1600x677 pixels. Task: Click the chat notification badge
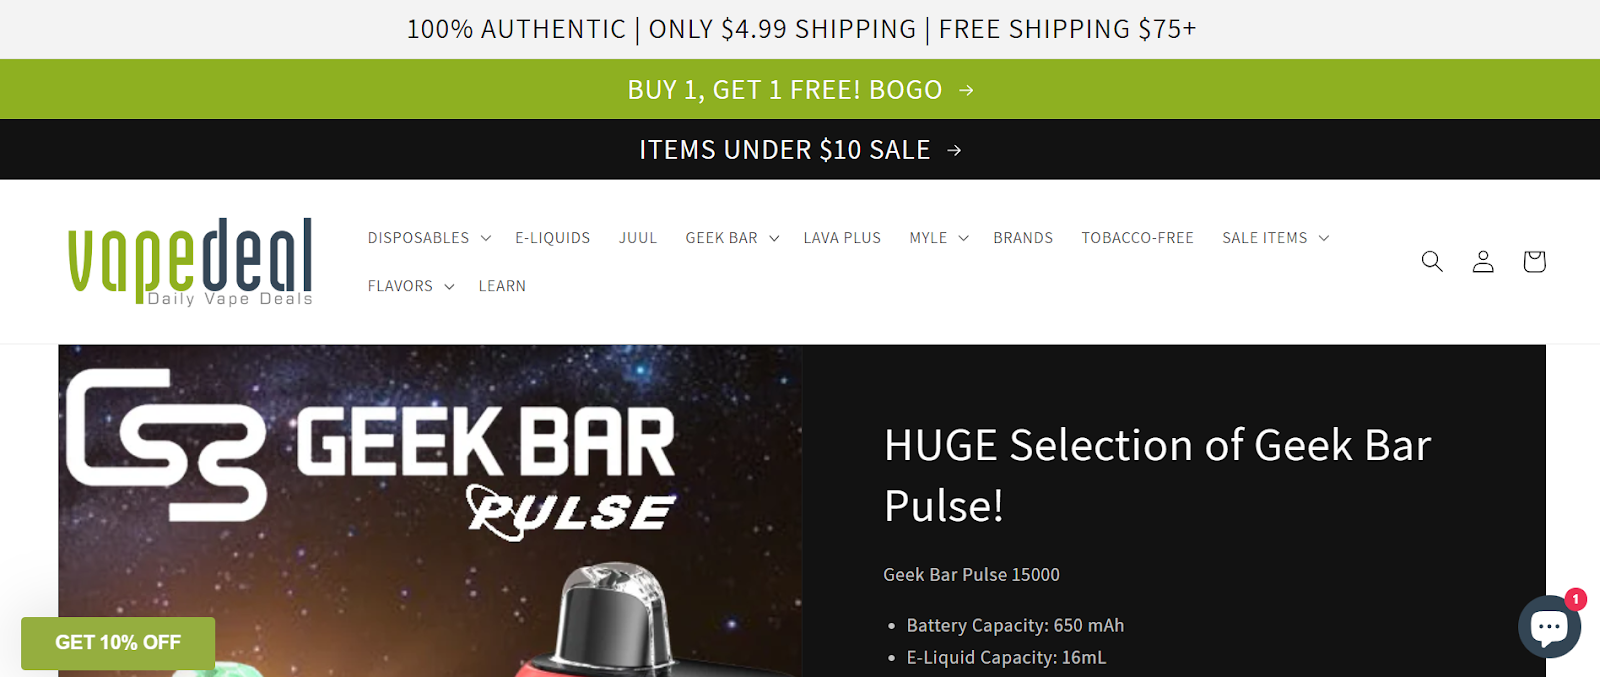pyautogui.click(x=1576, y=599)
